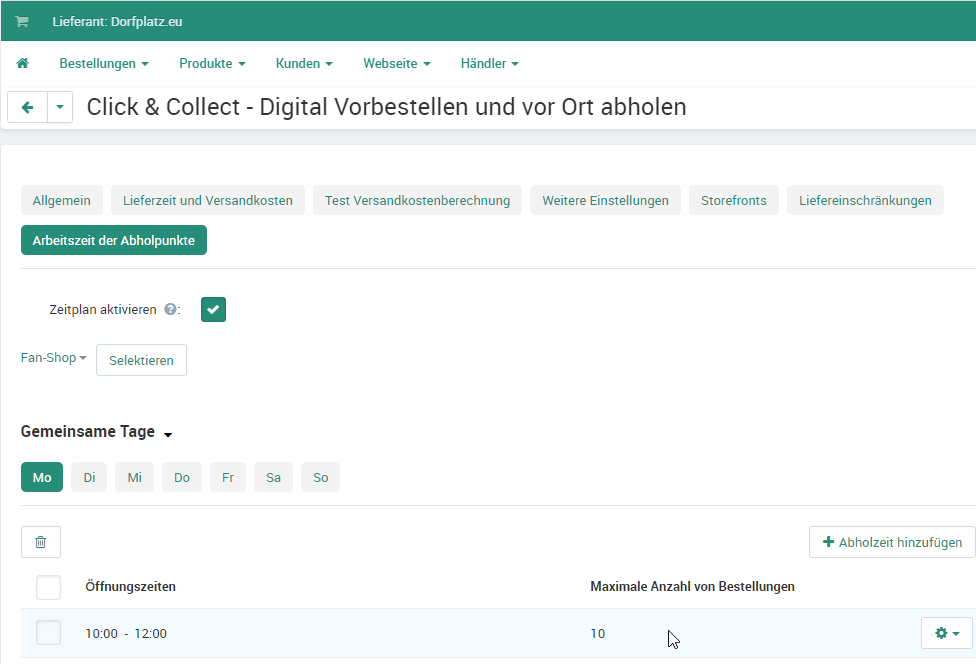Click the shopping cart icon in header
976x664 pixels.
pyautogui.click(x=22, y=22)
